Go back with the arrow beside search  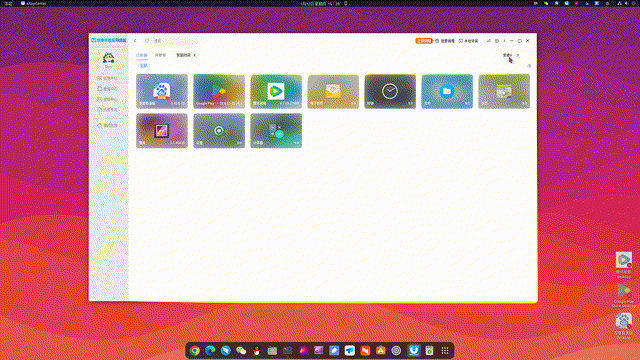[x=135, y=41]
